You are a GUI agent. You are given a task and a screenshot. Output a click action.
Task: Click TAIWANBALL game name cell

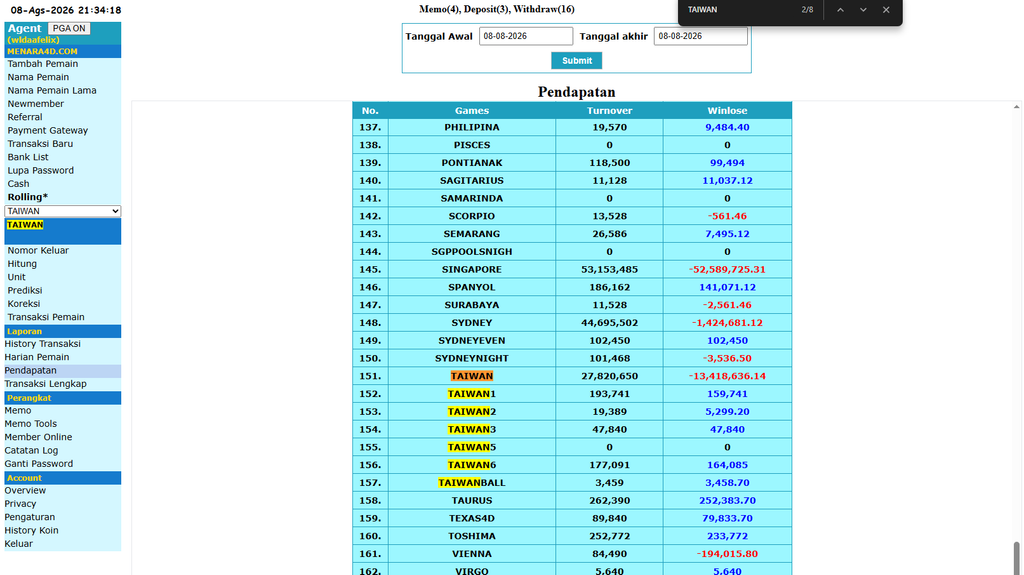472,483
